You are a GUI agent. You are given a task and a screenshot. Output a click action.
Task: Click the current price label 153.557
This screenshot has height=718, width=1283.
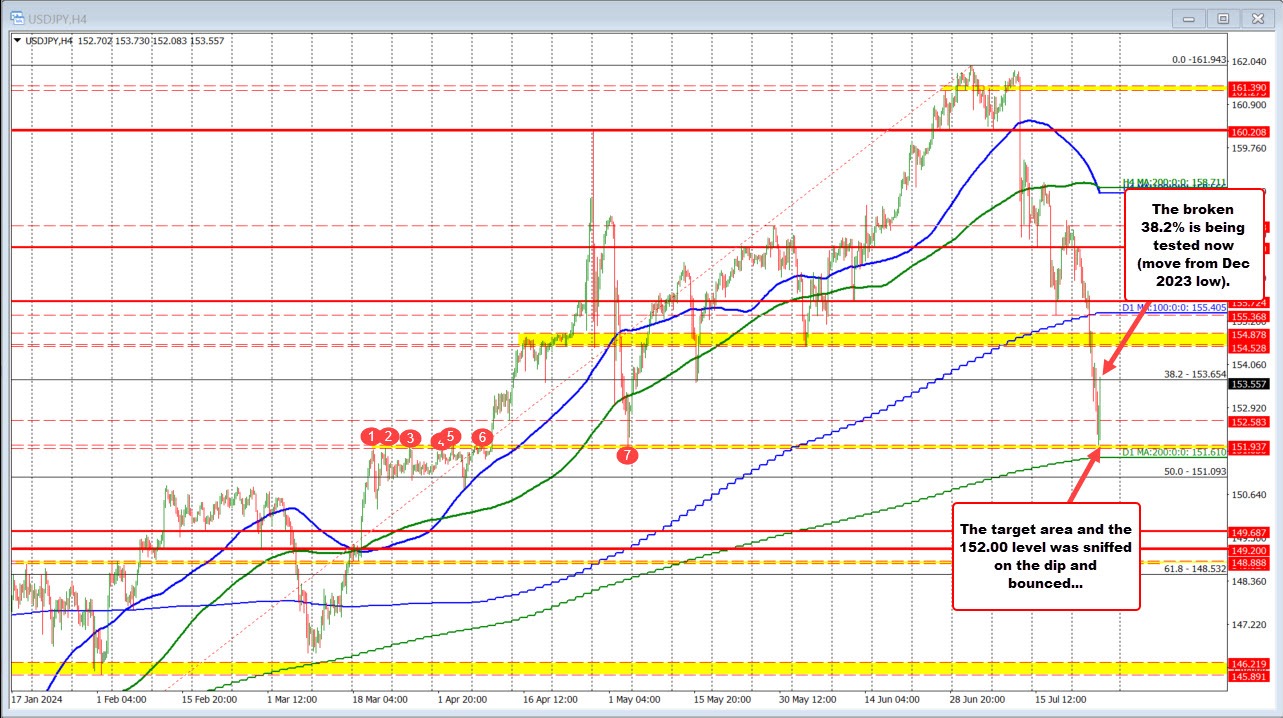click(1250, 384)
